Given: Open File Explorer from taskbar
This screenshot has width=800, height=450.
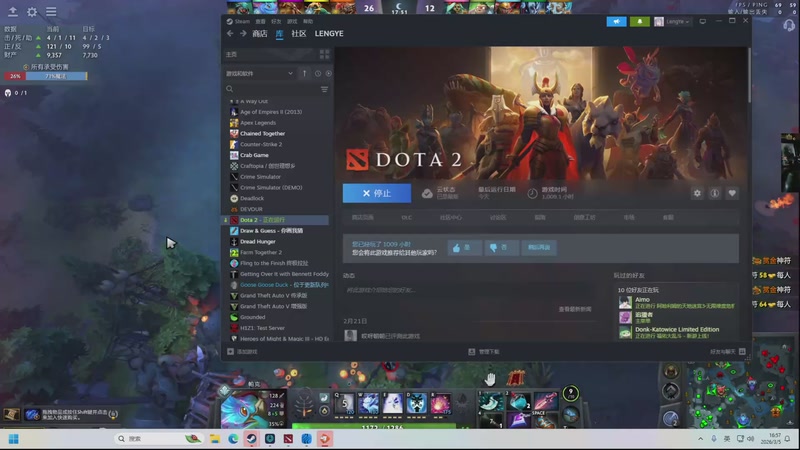Looking at the screenshot, I should click(215, 439).
